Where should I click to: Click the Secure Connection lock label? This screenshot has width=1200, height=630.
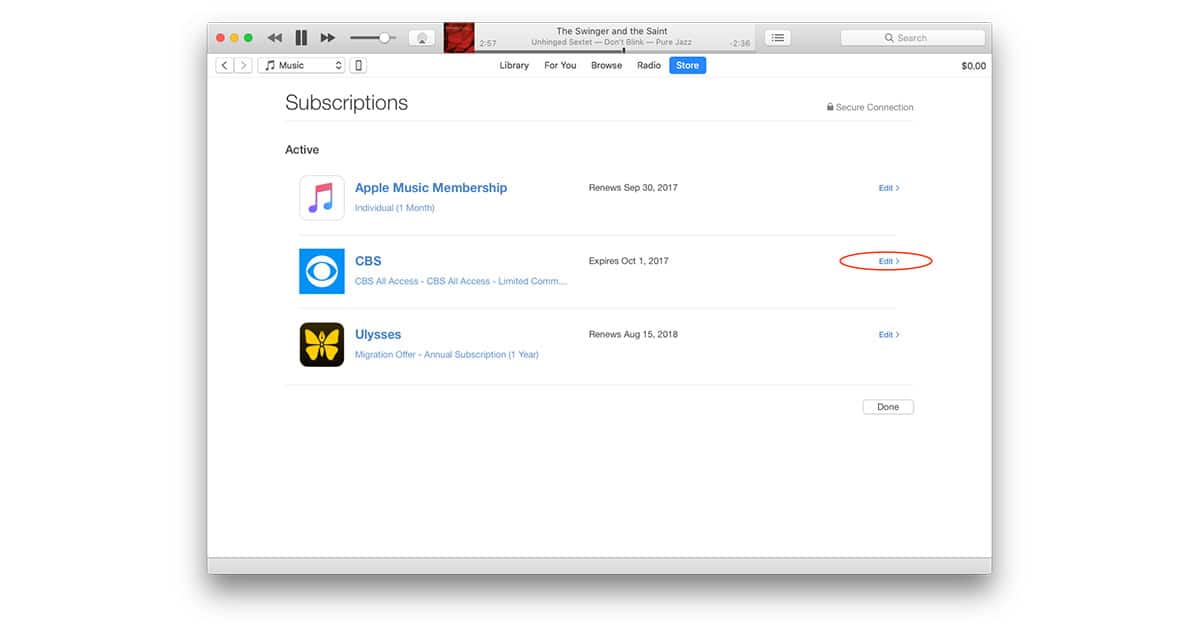coord(870,107)
